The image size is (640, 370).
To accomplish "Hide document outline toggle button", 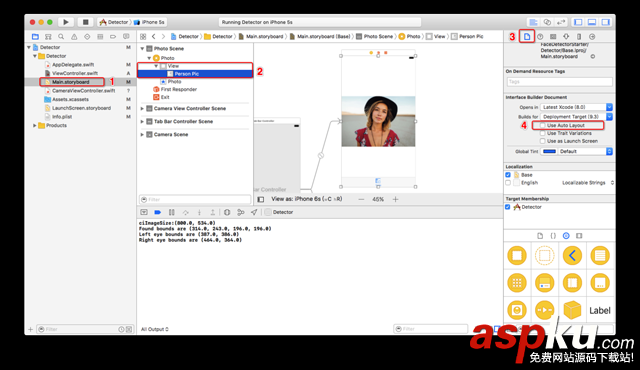I will coord(260,199).
